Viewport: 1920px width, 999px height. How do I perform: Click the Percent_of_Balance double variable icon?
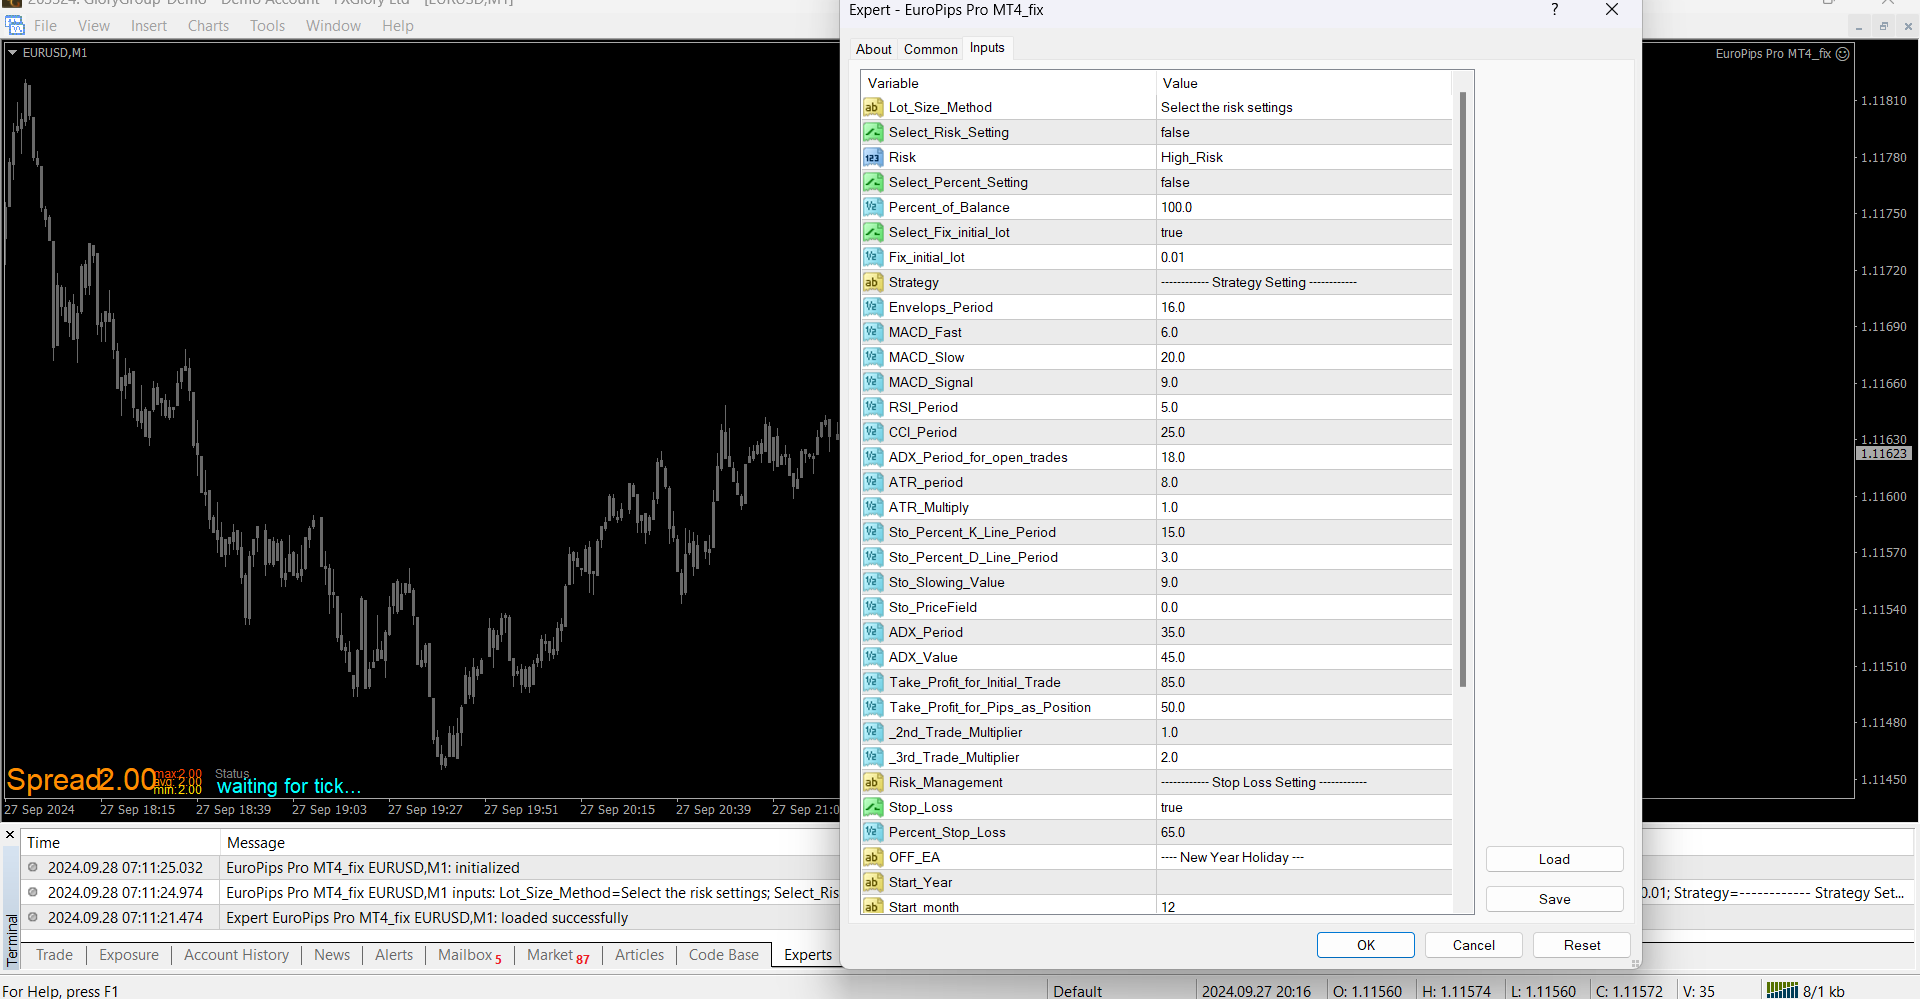873,207
